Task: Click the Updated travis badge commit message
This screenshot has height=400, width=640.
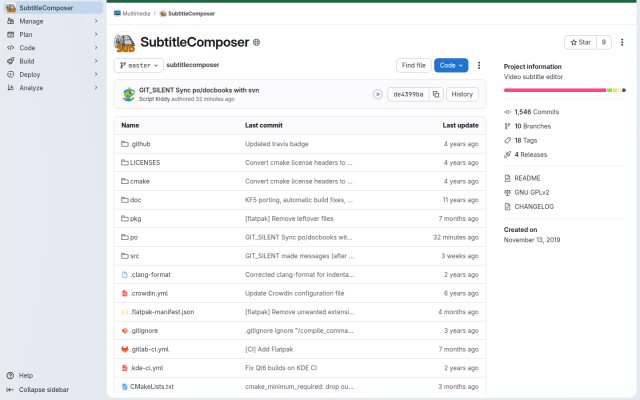Action: click(277, 144)
